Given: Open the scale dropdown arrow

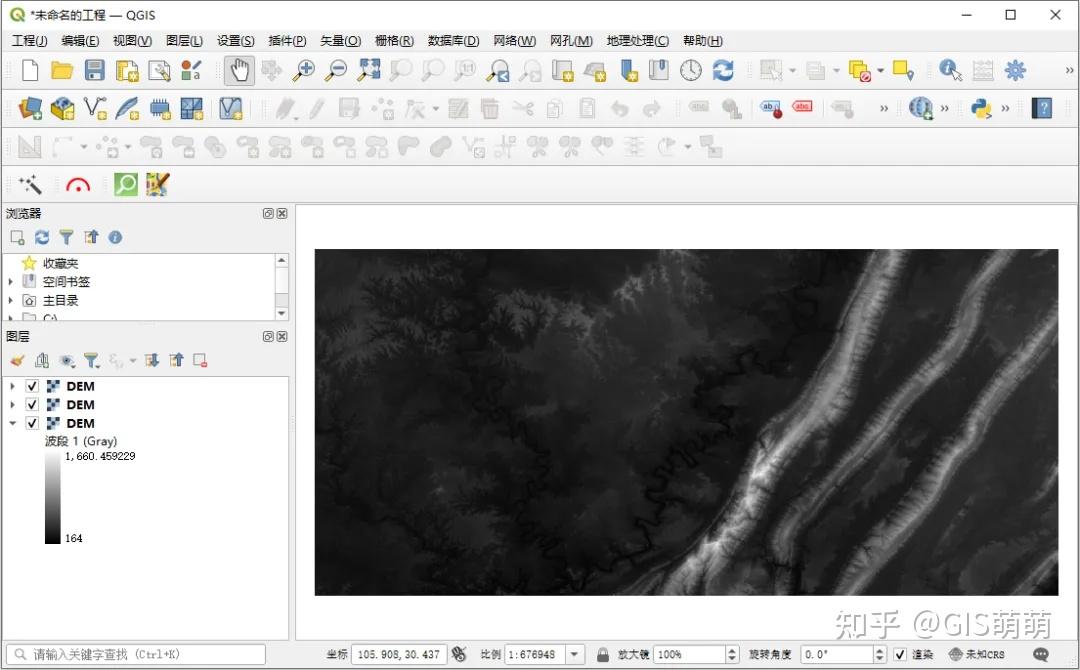Looking at the screenshot, I should pos(574,654).
